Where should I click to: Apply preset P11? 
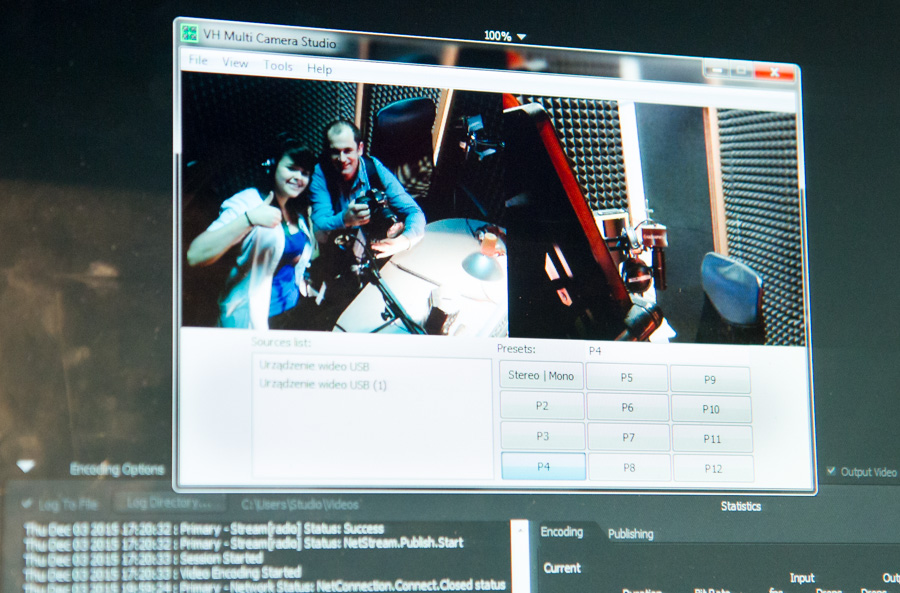[x=712, y=439]
